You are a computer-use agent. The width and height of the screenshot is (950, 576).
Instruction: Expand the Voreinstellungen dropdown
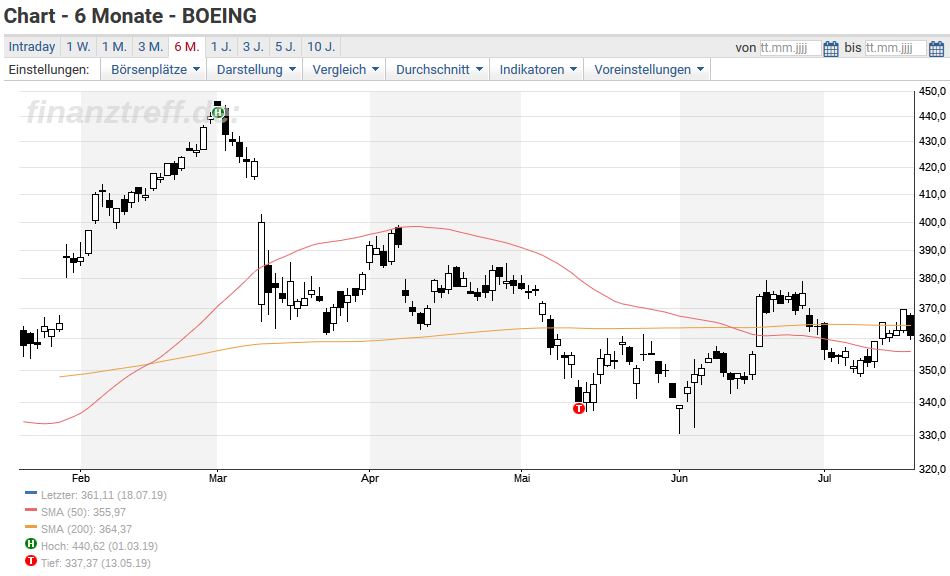(647, 70)
